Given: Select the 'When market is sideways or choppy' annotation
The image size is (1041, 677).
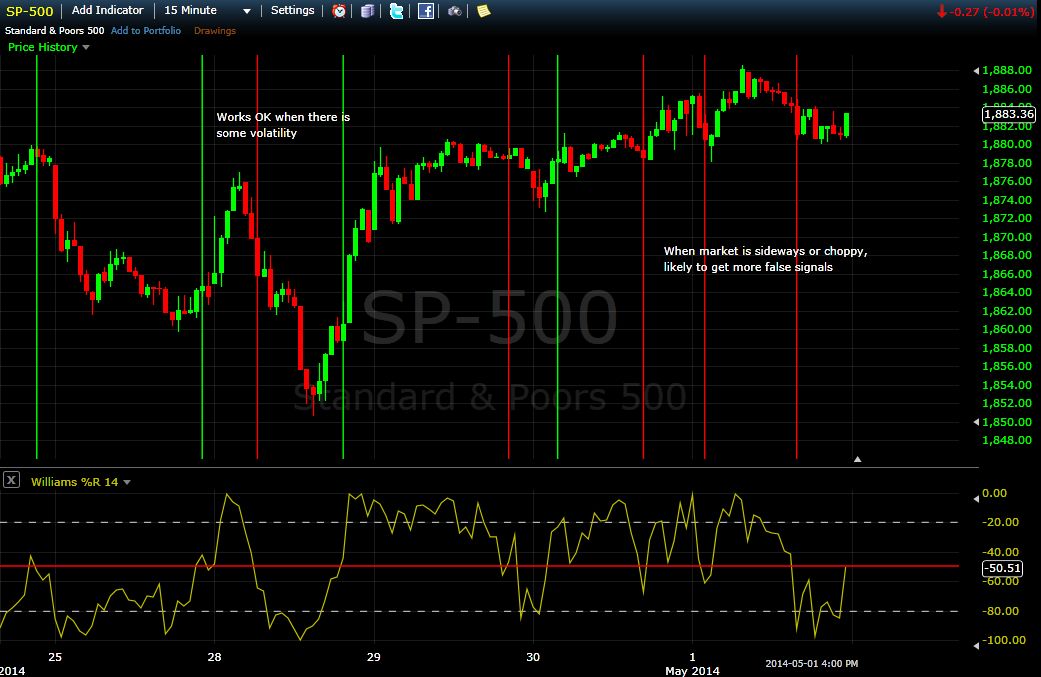Looking at the screenshot, I should point(765,251).
